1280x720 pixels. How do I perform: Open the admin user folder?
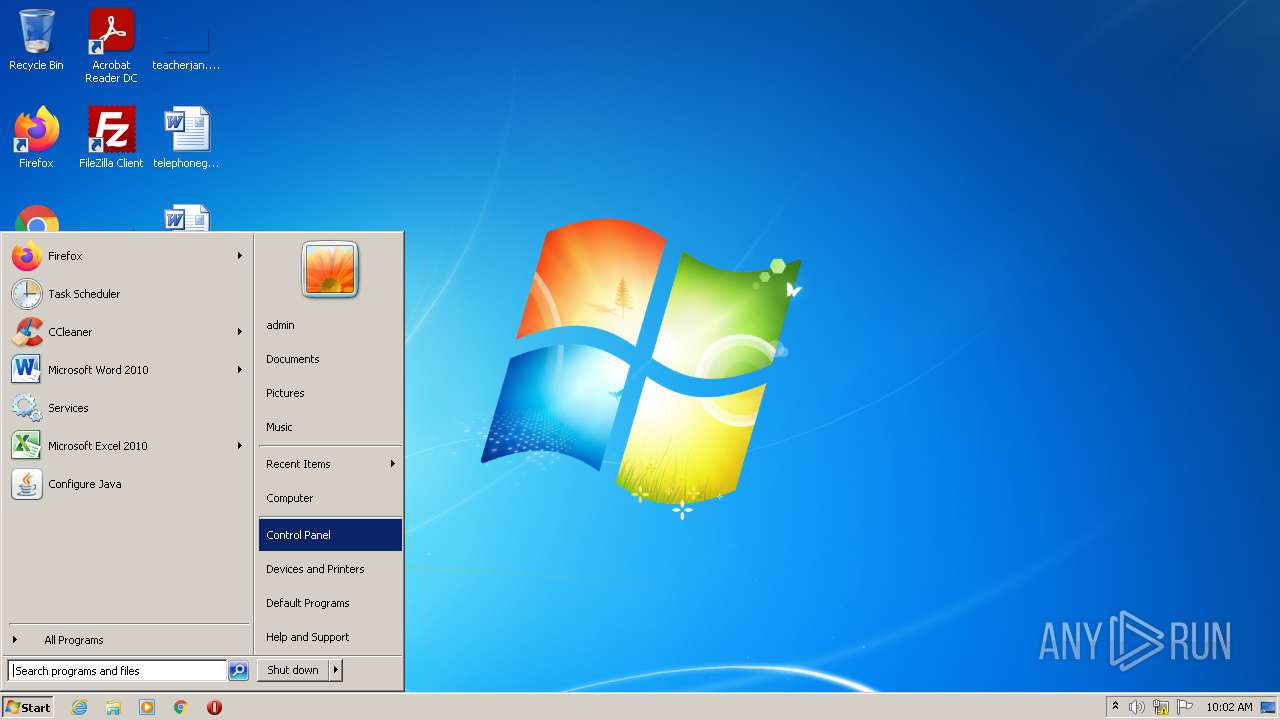point(330,325)
